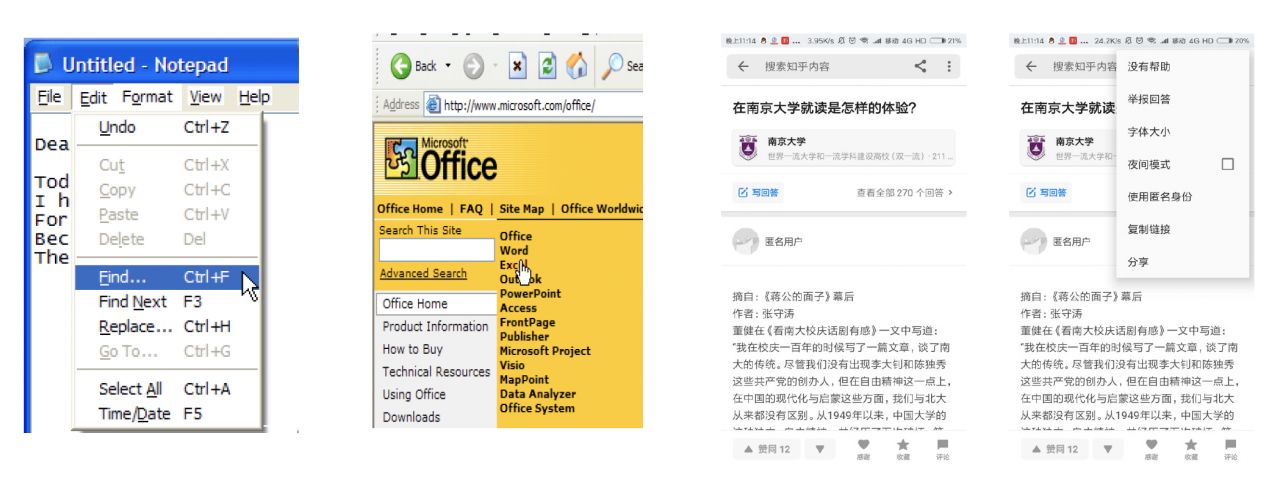Image resolution: width=1280 pixels, height=486 pixels.
Task: Choose Find... in the Edit menu
Action: pos(167,277)
